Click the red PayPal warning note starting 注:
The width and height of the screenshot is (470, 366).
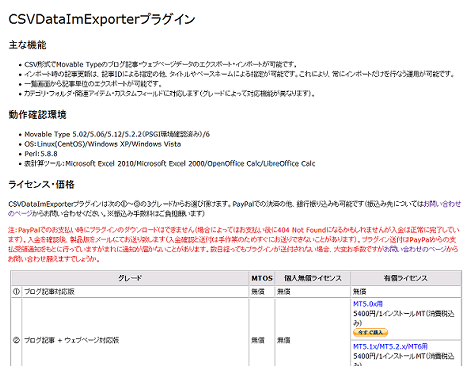click(234, 244)
